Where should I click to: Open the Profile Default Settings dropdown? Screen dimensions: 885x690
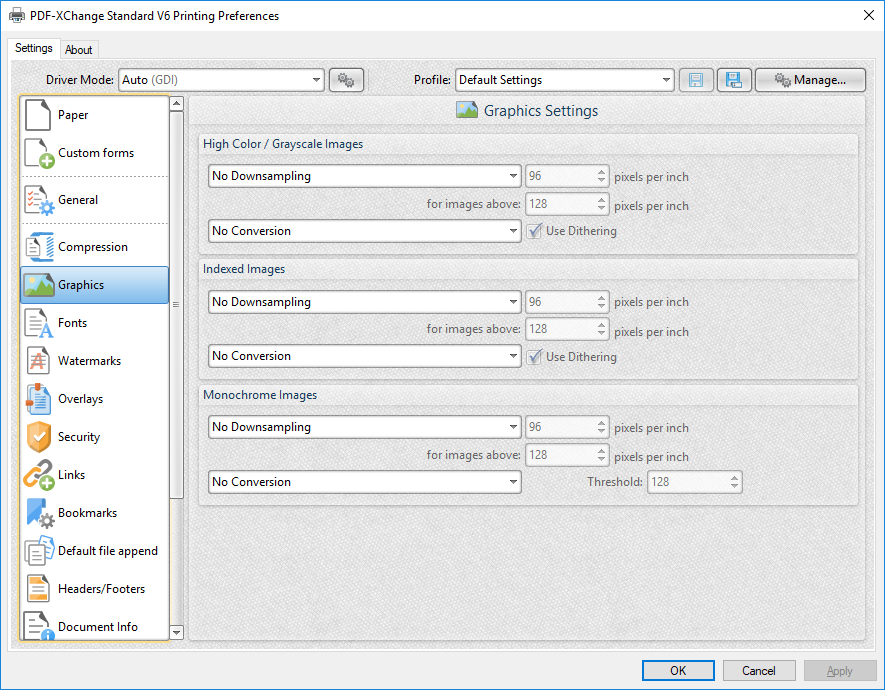(x=564, y=80)
